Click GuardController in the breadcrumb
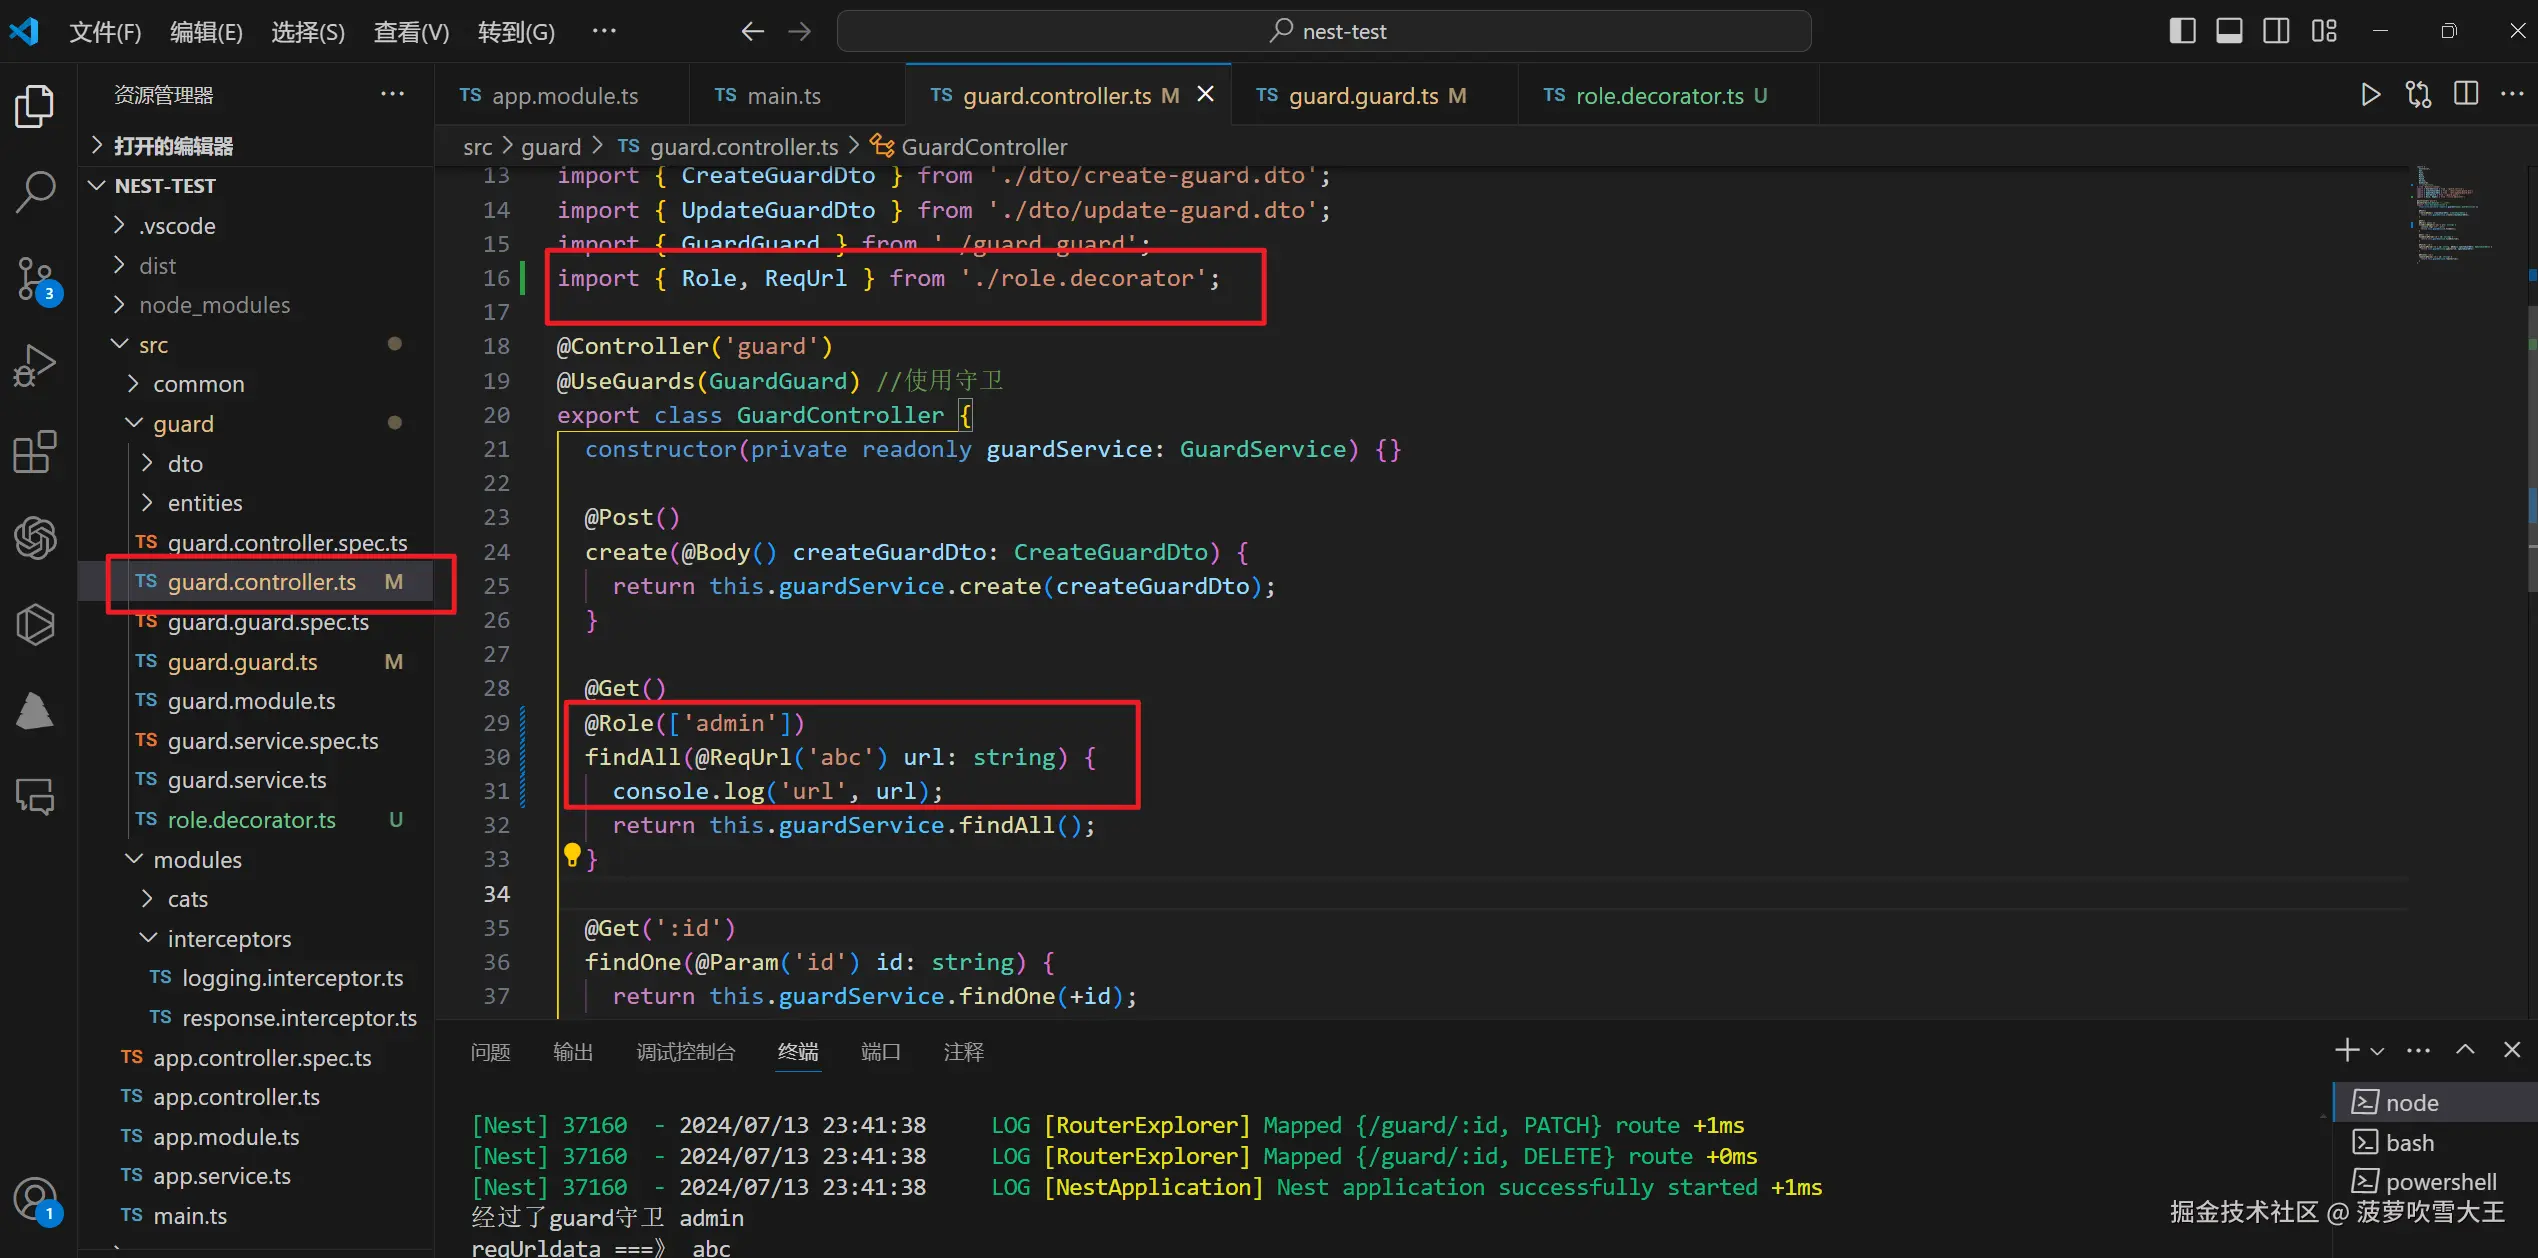The width and height of the screenshot is (2538, 1258). pos(983,147)
